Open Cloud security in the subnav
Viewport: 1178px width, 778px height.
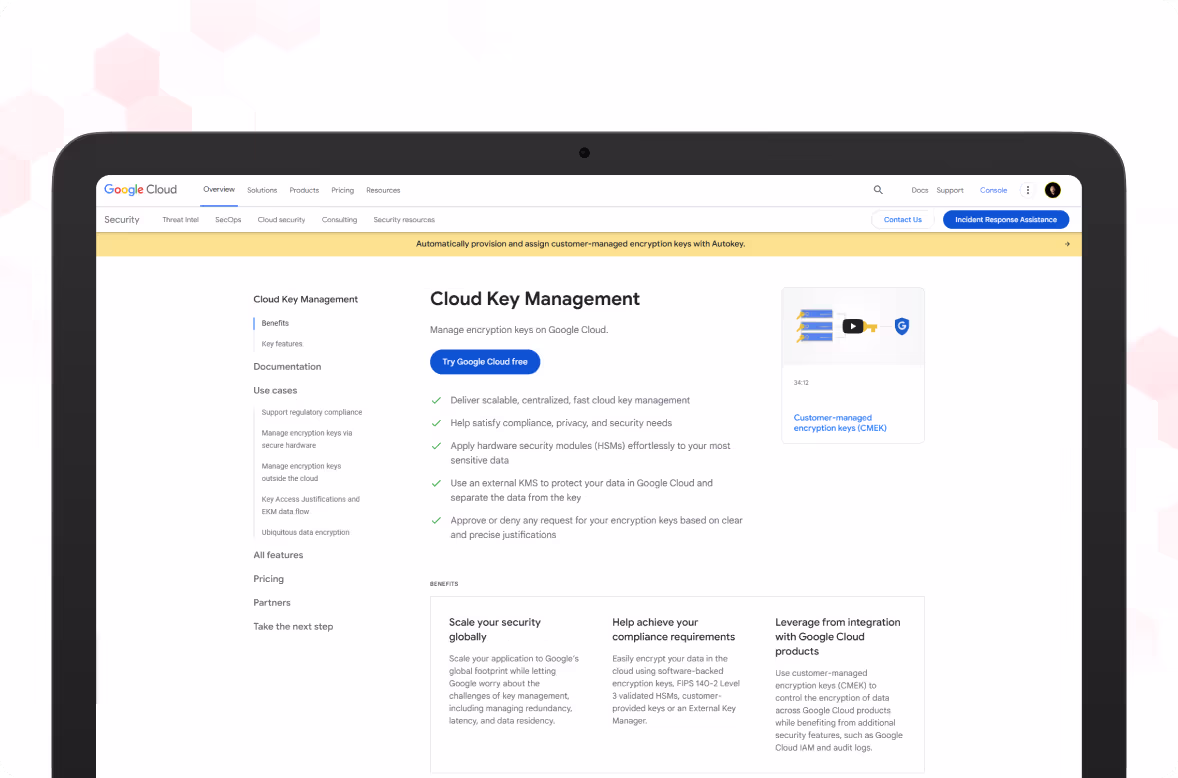(281, 220)
